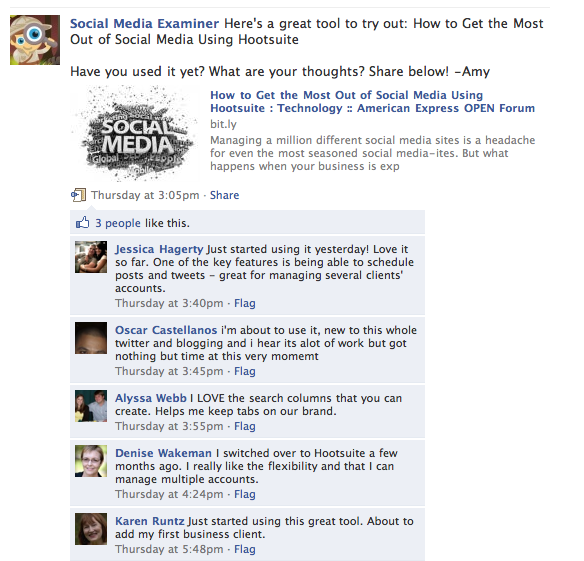Flag Jessica Hagerty's comment
Image resolution: width=584 pixels, height=561 pixels.
(245, 303)
